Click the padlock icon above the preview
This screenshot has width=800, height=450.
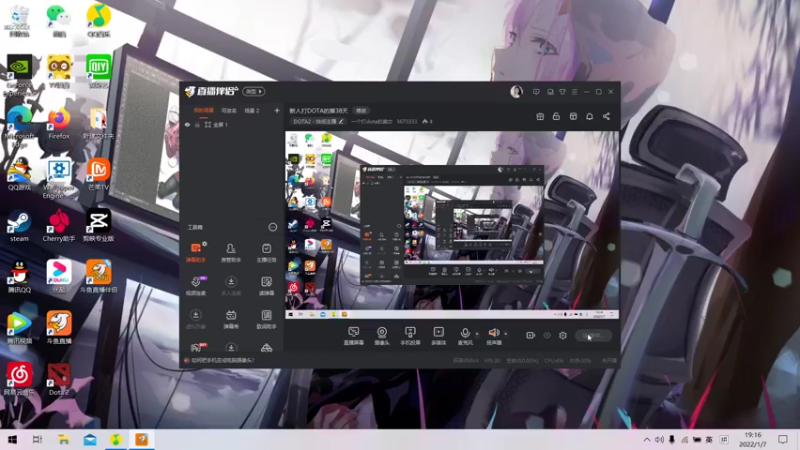556,116
